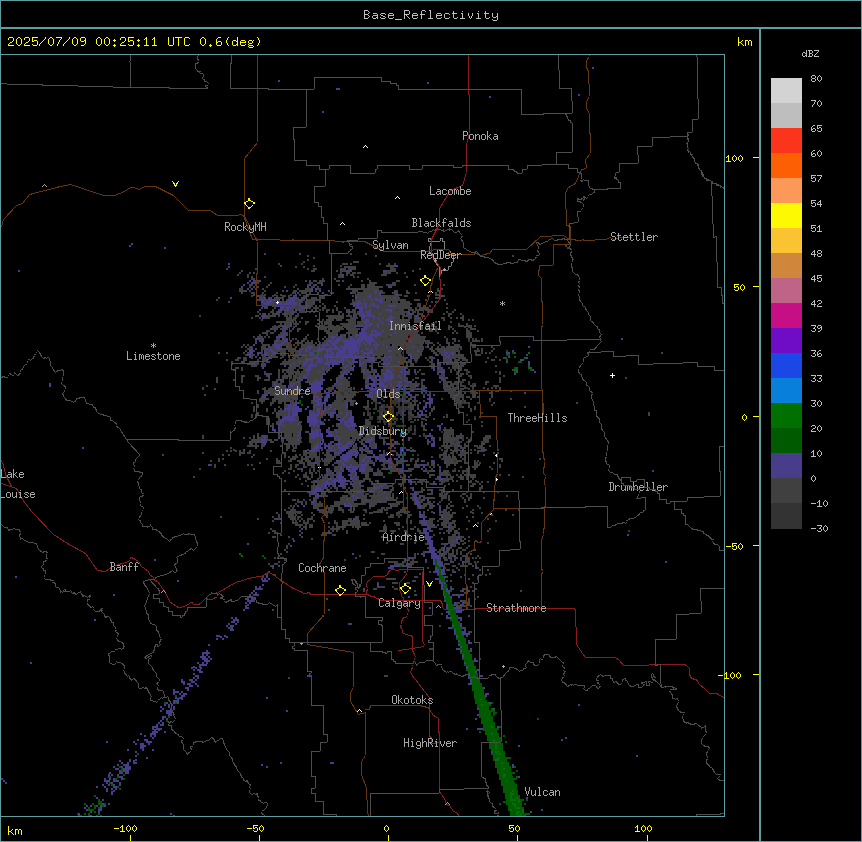
Task: Click the asterisk marker above Limestone
Action: 153,345
